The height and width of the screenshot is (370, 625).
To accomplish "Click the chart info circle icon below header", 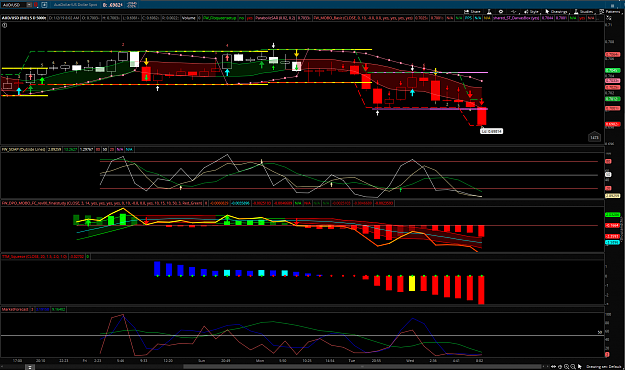I will click(x=4, y=25).
